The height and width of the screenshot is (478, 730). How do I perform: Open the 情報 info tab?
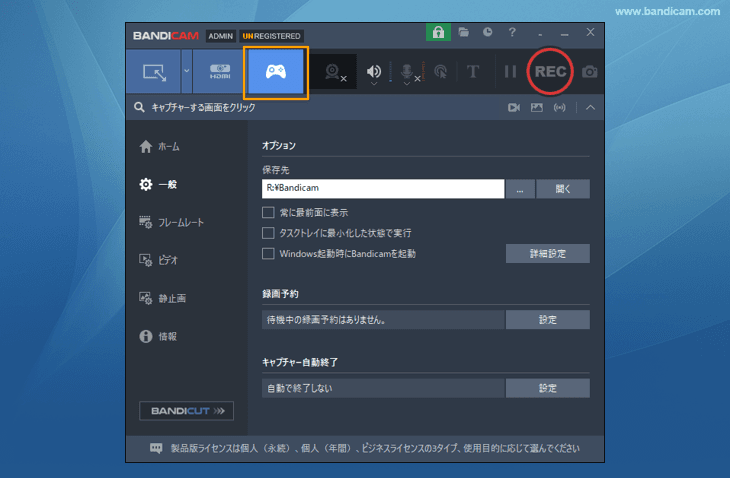(x=158, y=336)
